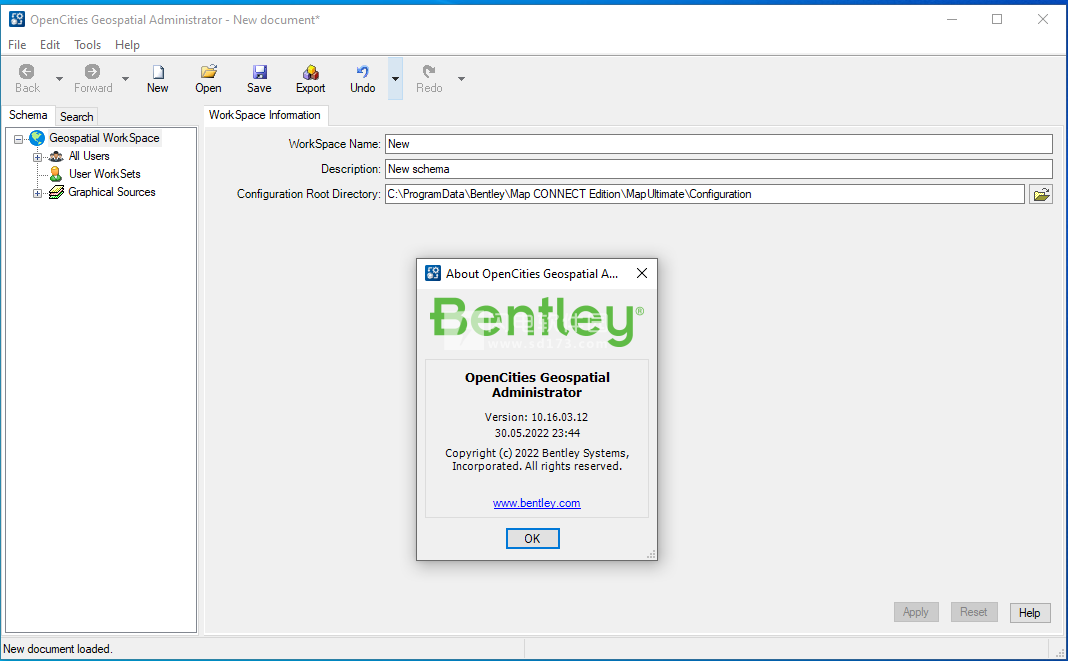Open the www.bentley.com link
1068x661 pixels.
coord(537,503)
